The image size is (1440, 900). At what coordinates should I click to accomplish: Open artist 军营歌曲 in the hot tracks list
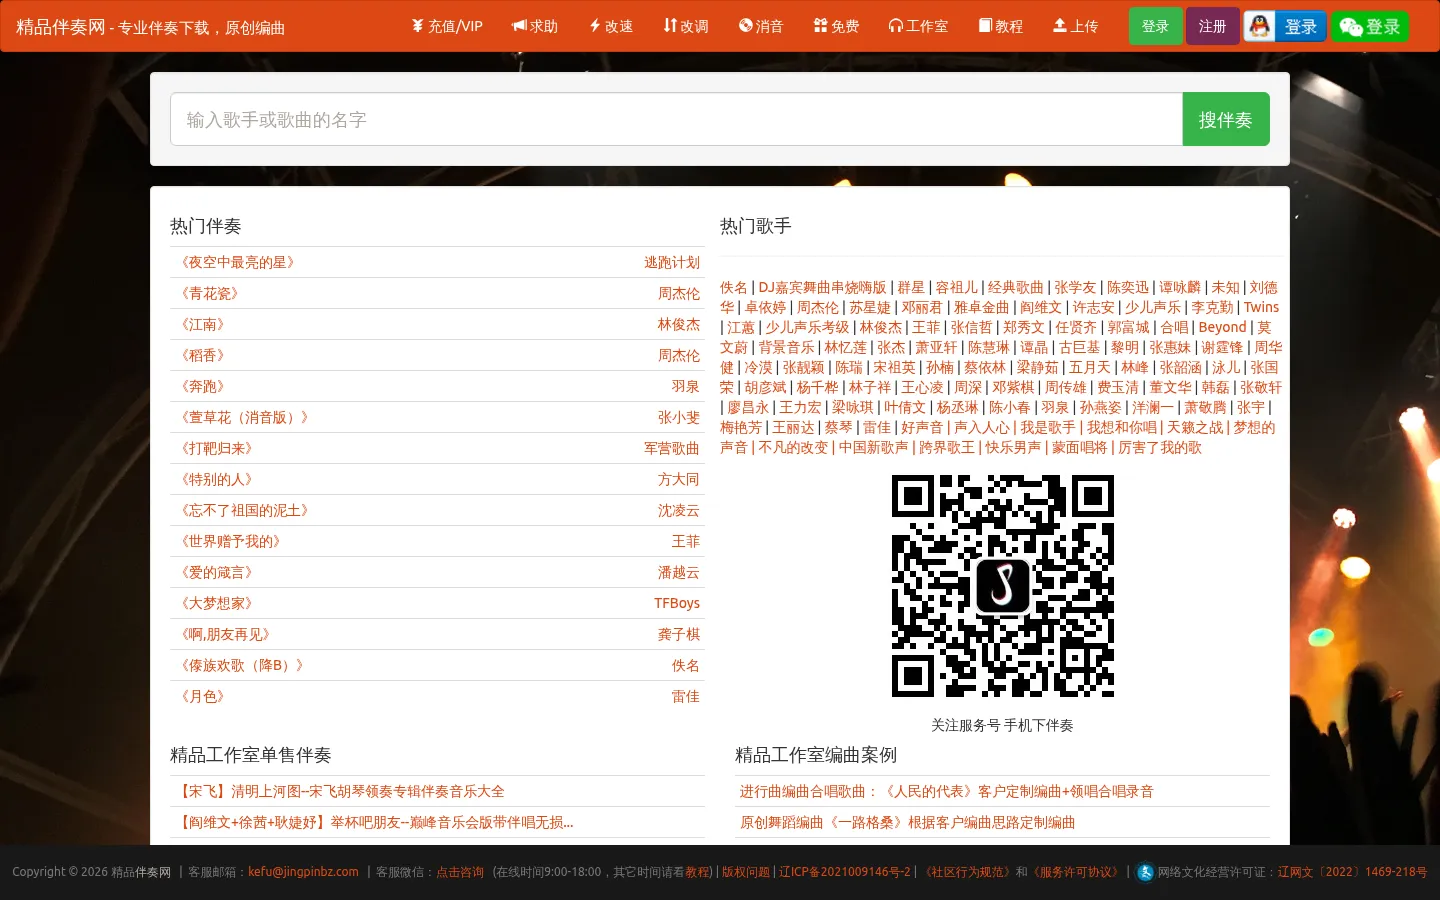[x=672, y=448]
